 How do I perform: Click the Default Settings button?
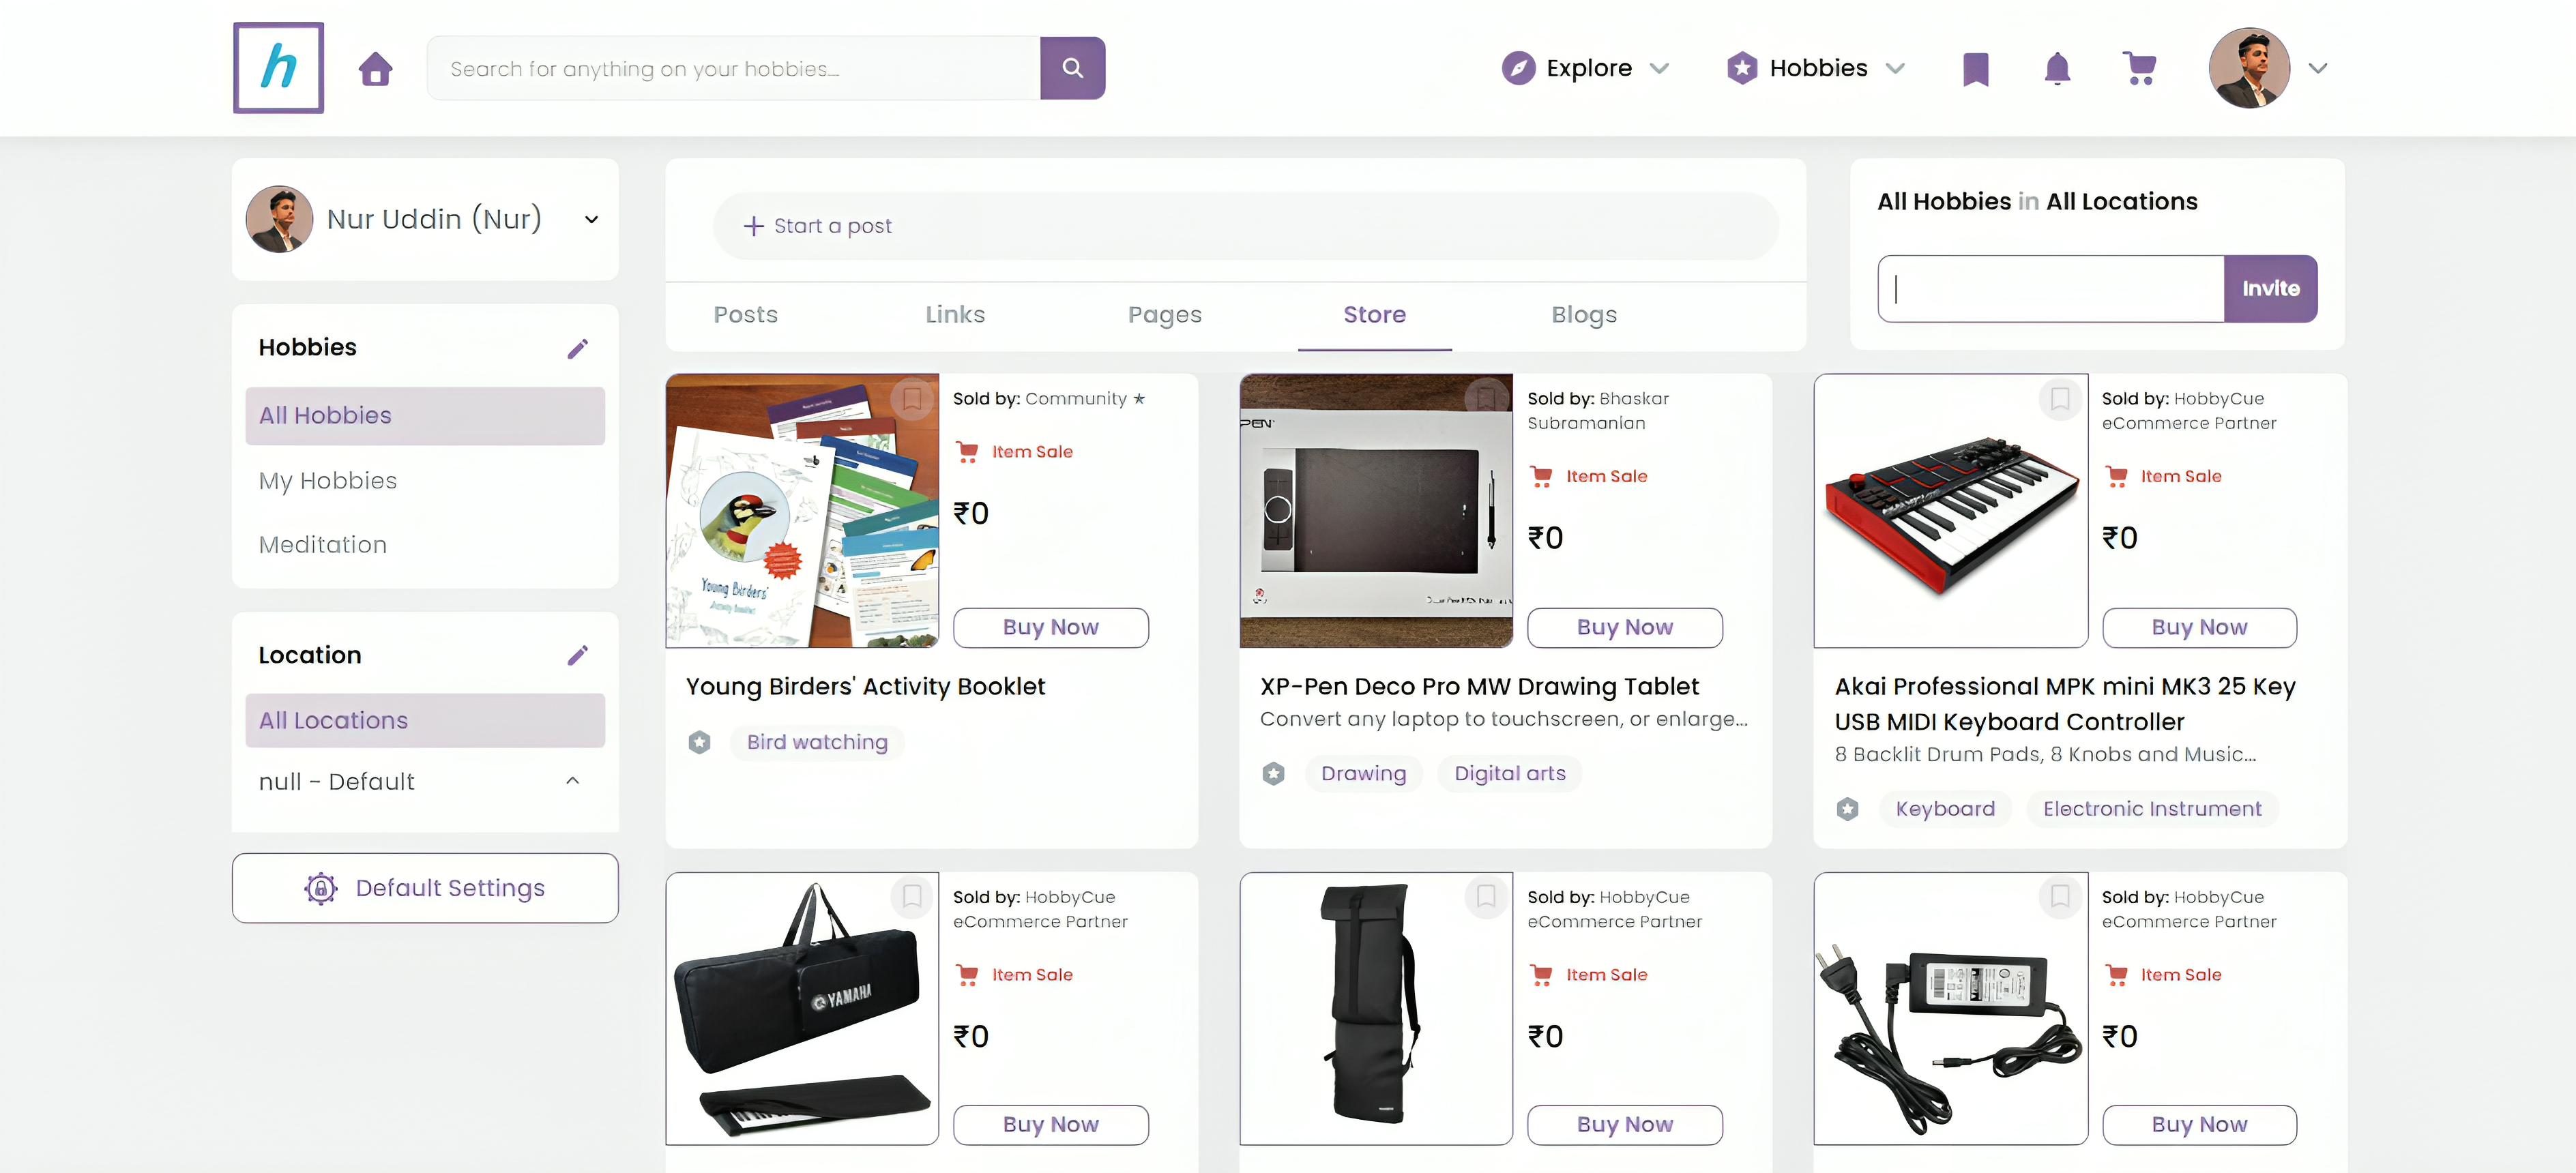(x=425, y=888)
